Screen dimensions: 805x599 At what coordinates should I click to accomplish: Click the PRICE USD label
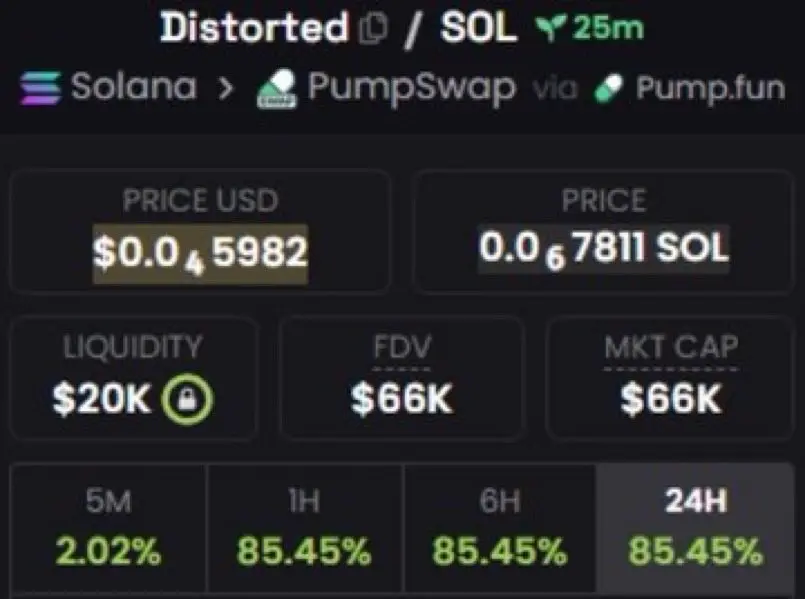pos(200,201)
